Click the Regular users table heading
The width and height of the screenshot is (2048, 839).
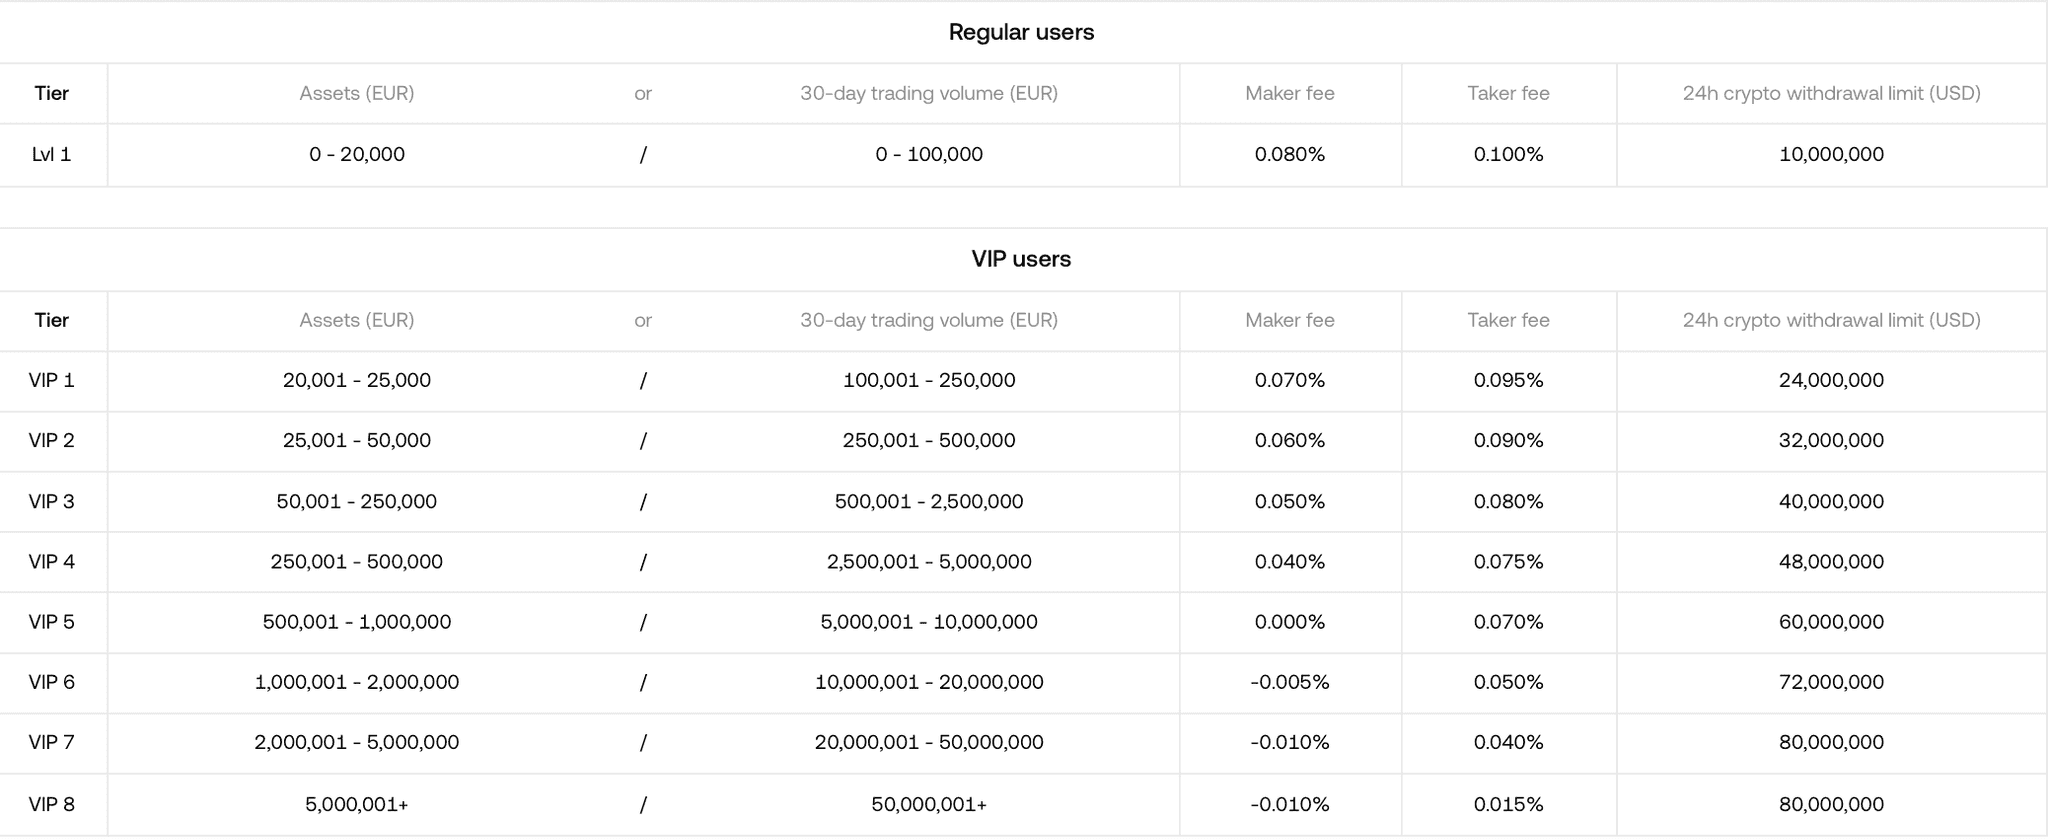1021,32
